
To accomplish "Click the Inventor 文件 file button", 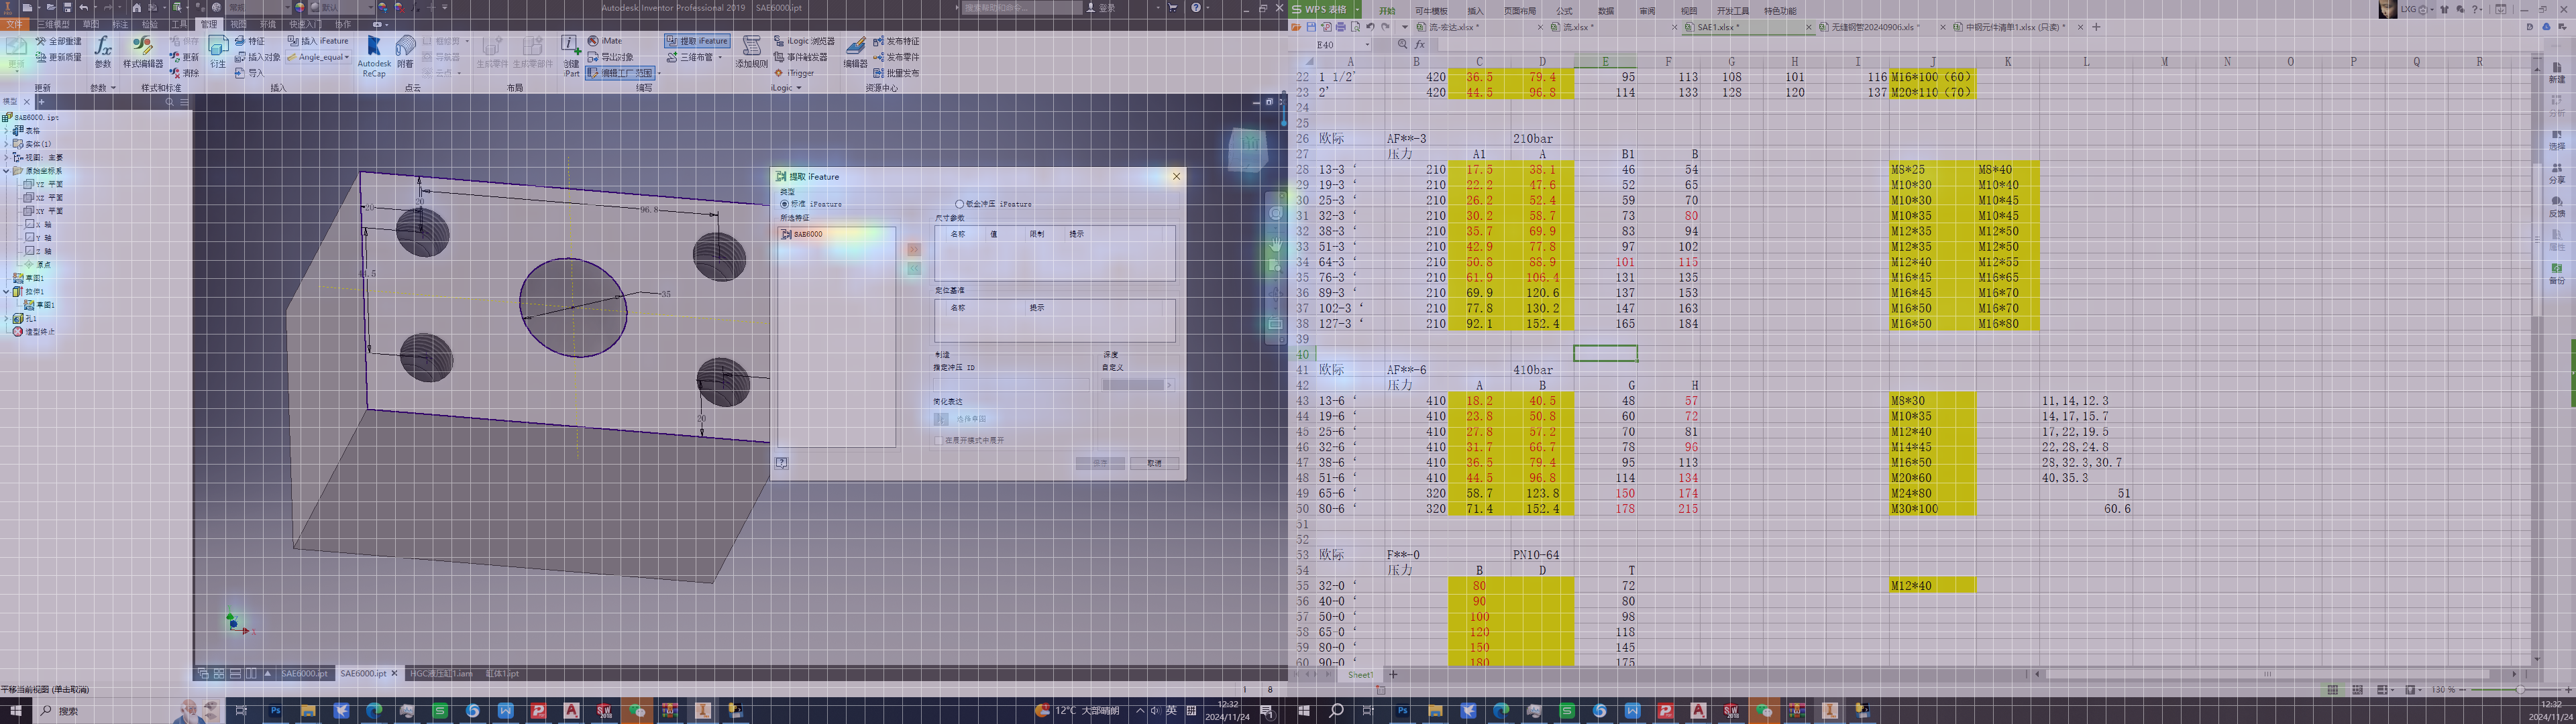I will (14, 25).
